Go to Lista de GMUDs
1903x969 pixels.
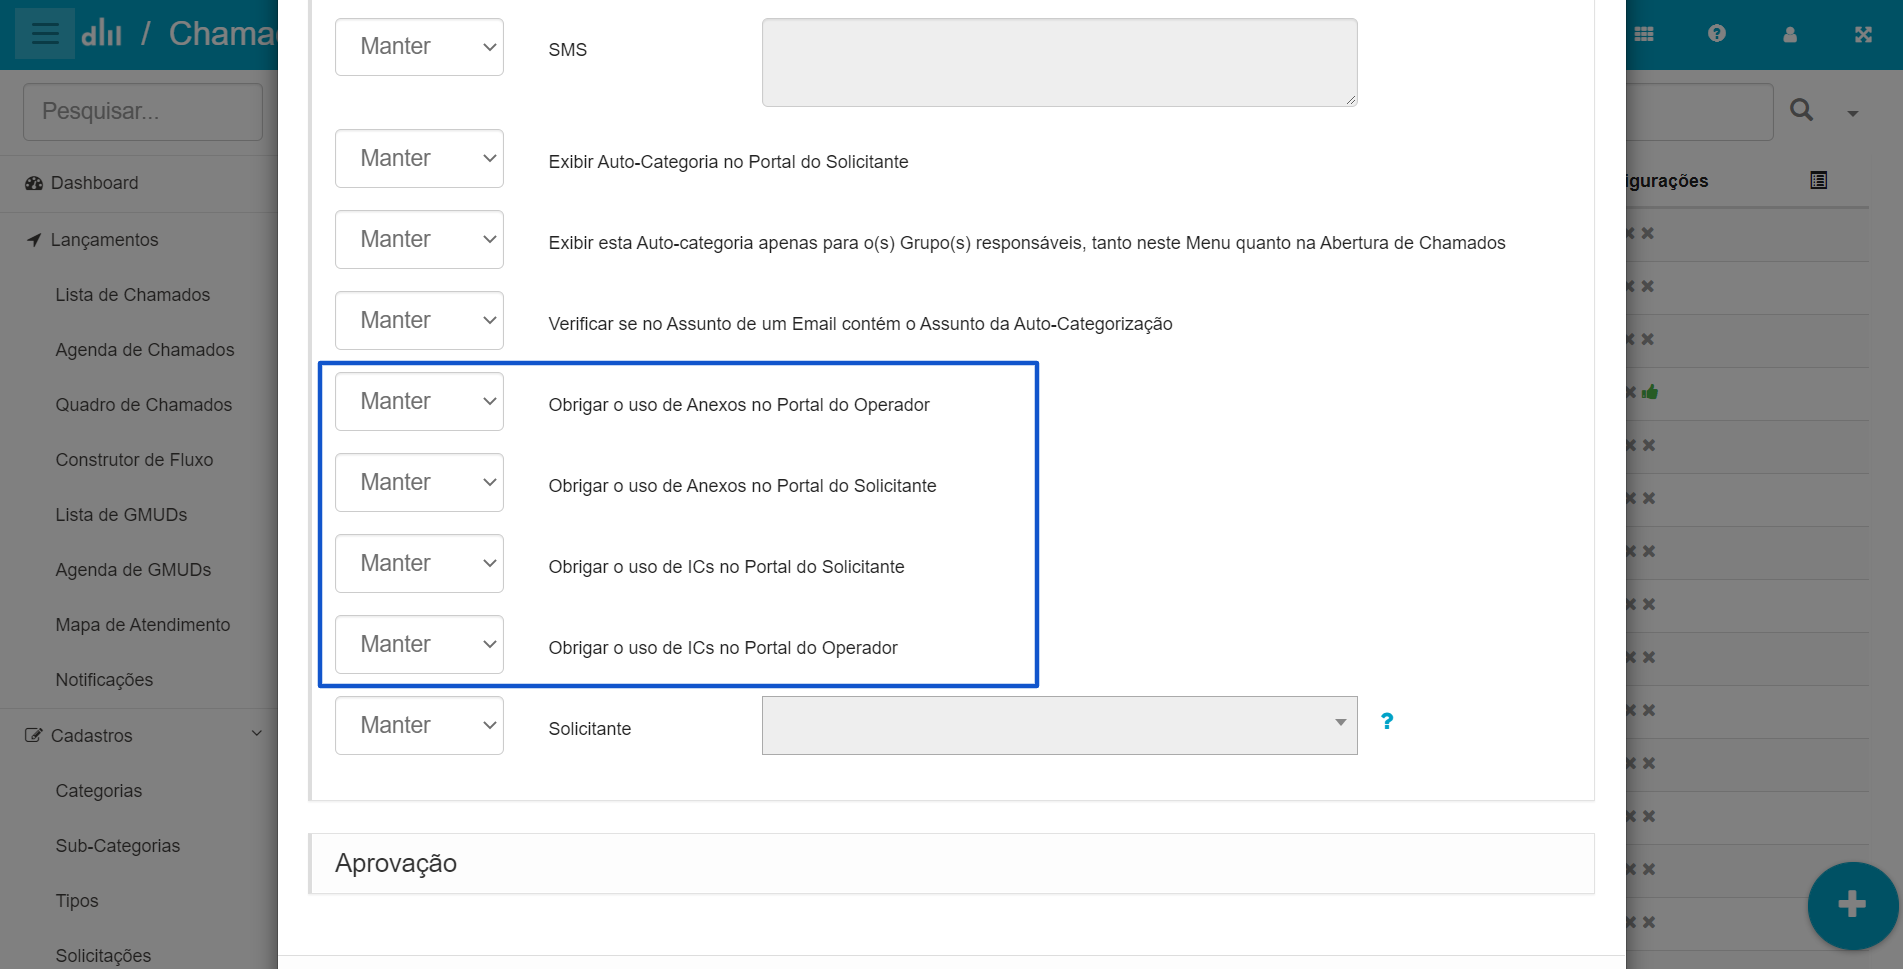pyautogui.click(x=121, y=515)
